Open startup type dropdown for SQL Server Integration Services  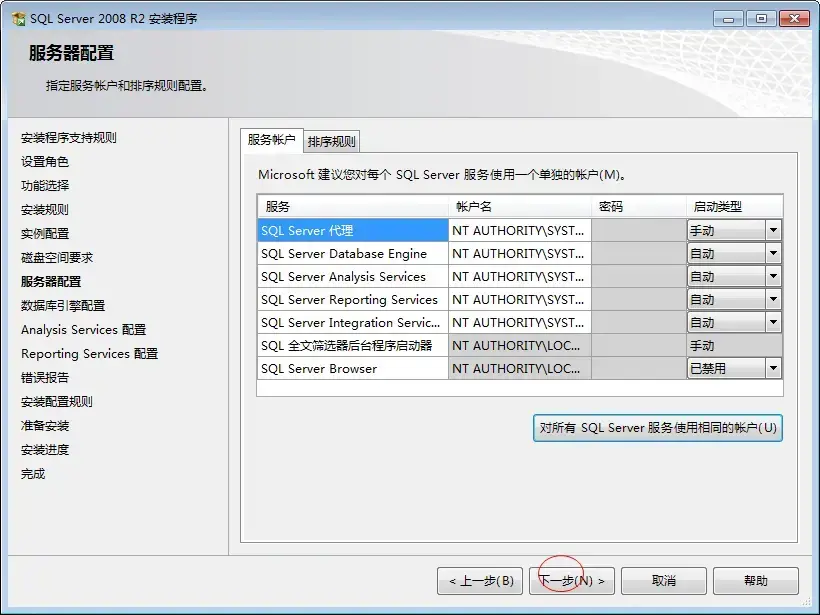(773, 322)
